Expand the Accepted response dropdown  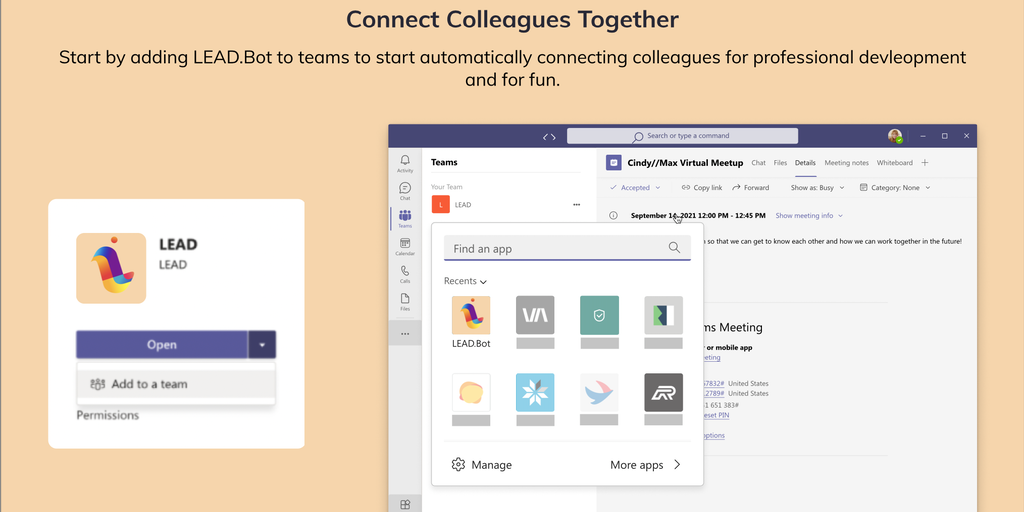[x=635, y=188]
